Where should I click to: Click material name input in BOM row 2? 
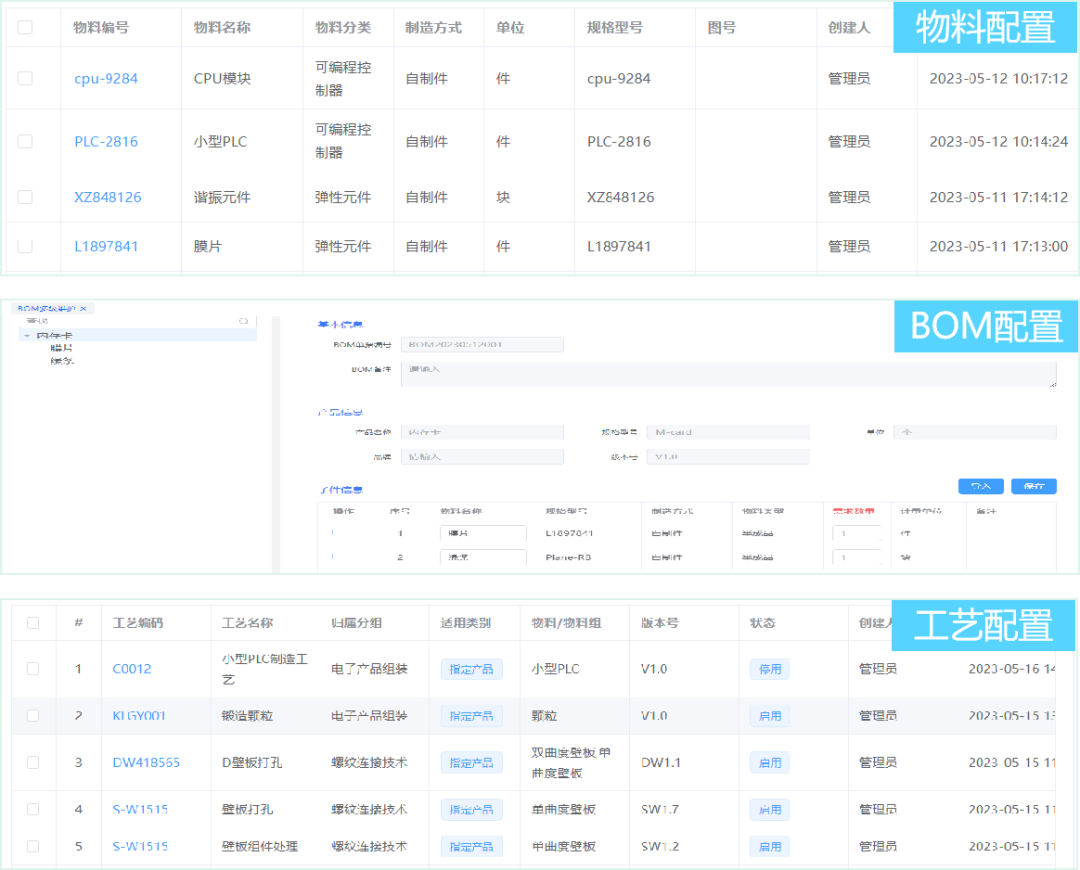tap(483, 557)
